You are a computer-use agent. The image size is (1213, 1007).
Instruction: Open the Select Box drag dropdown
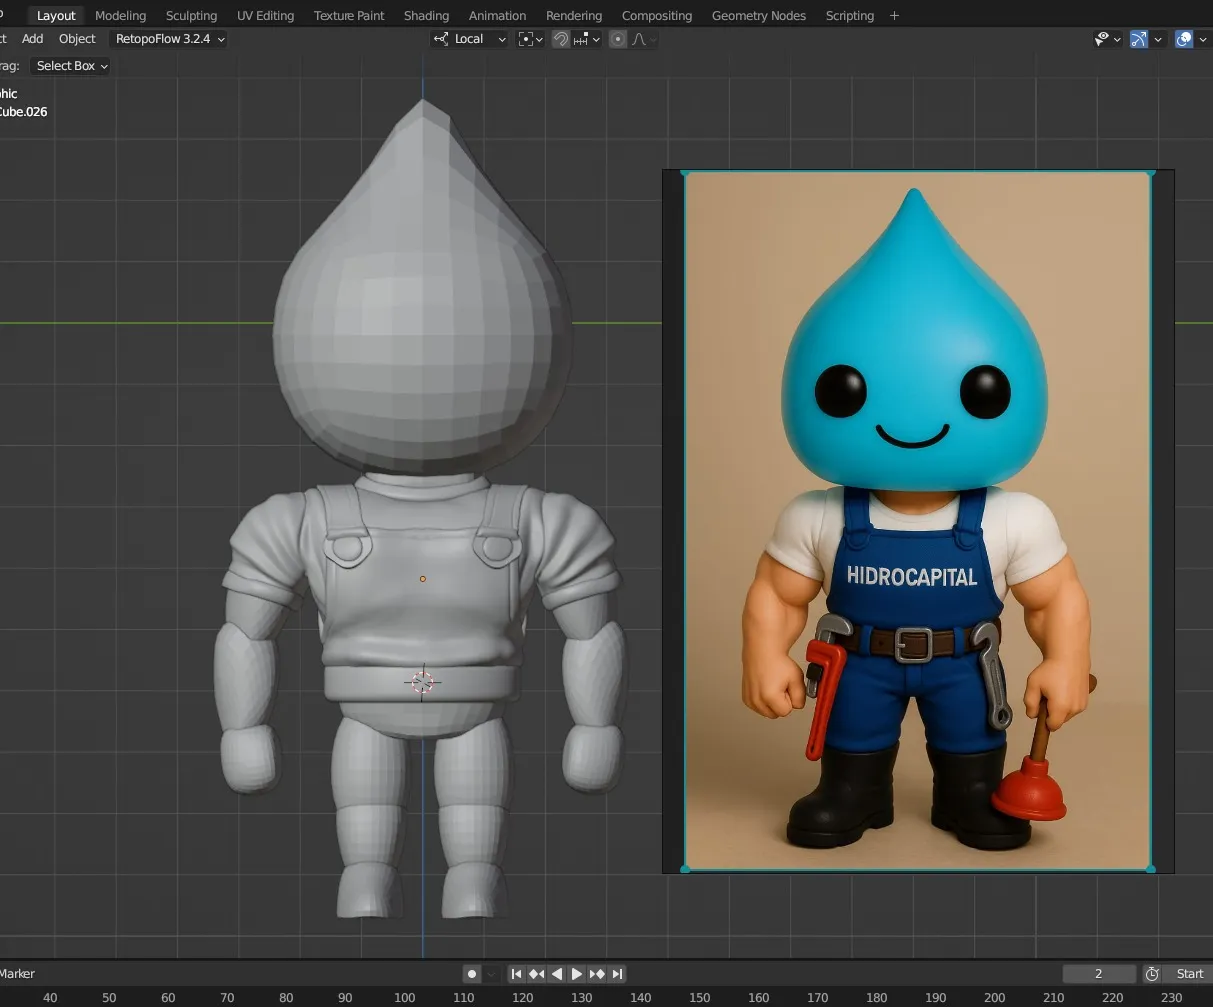click(71, 66)
